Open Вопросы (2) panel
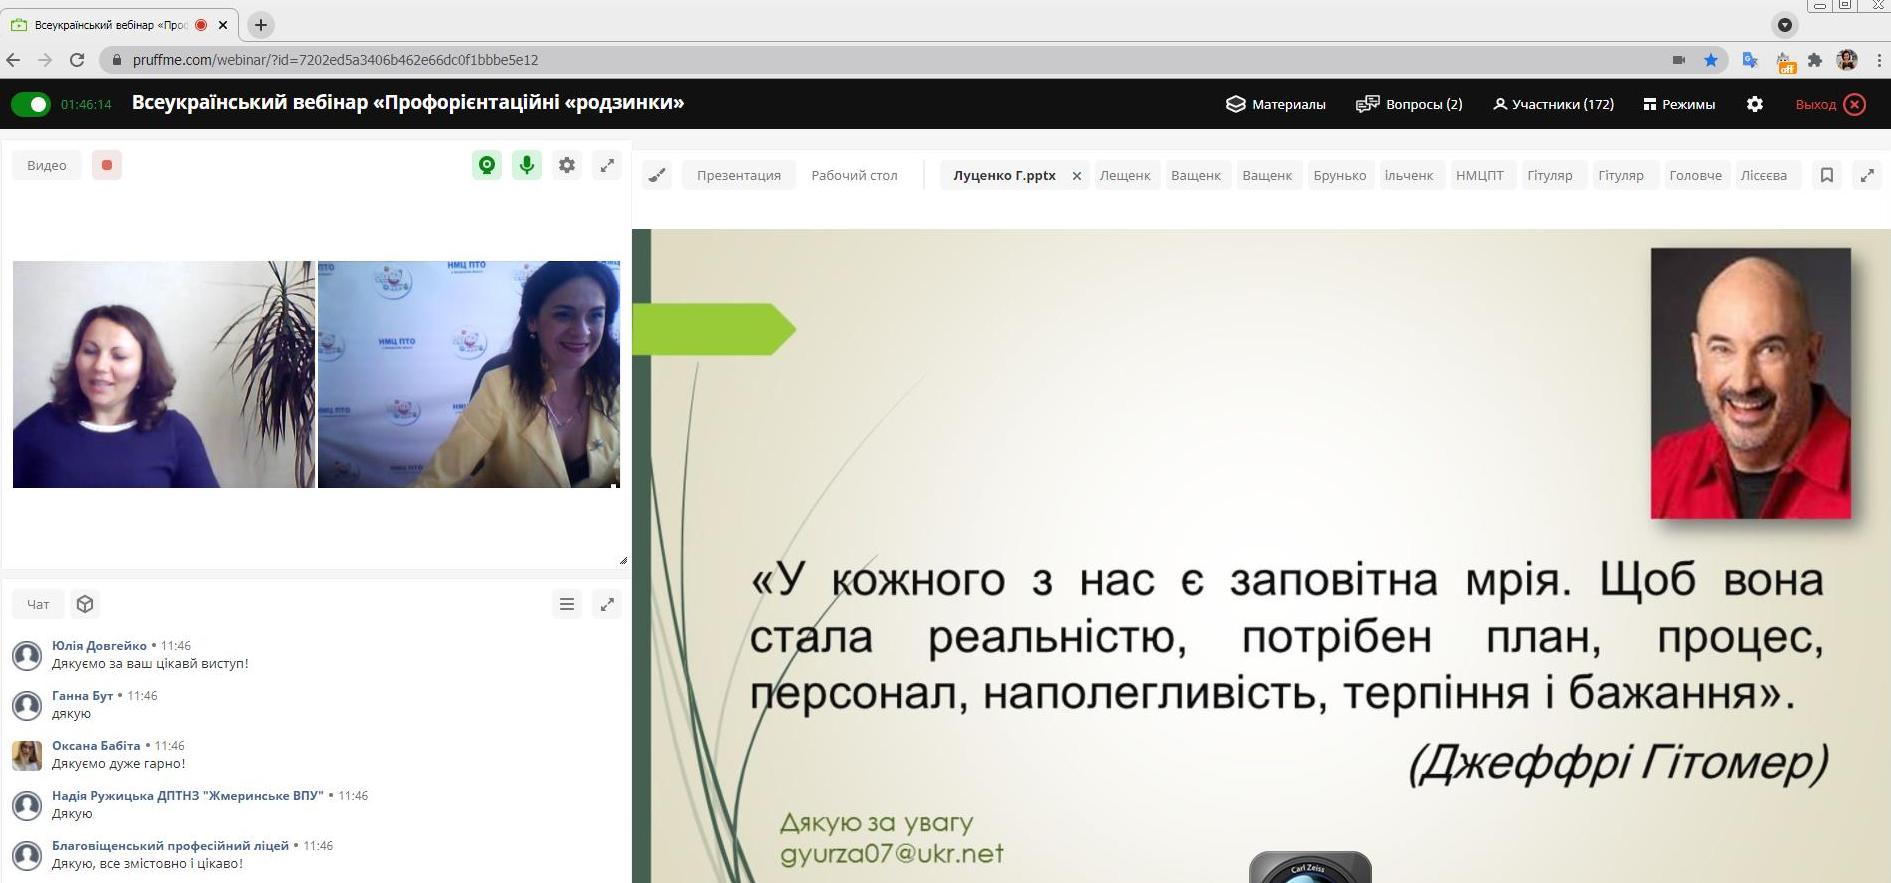This screenshot has width=1891, height=883. pos(1409,104)
